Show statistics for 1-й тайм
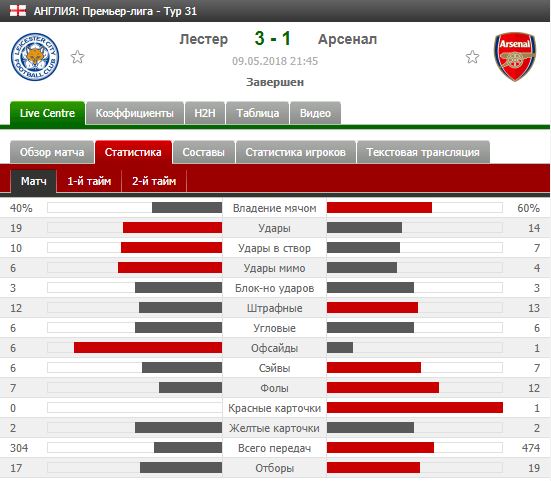This screenshot has width=551, height=481. (89, 181)
